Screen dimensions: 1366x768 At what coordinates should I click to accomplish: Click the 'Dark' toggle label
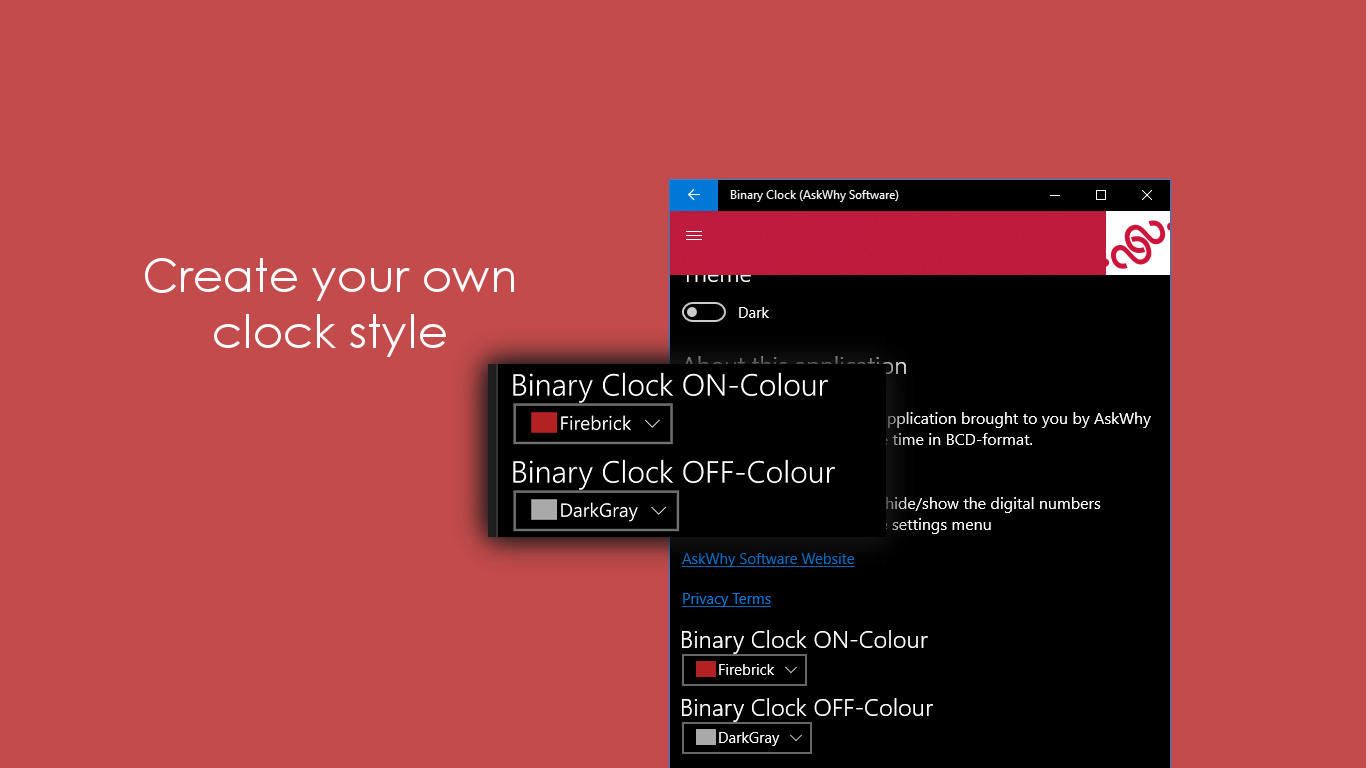coord(753,313)
